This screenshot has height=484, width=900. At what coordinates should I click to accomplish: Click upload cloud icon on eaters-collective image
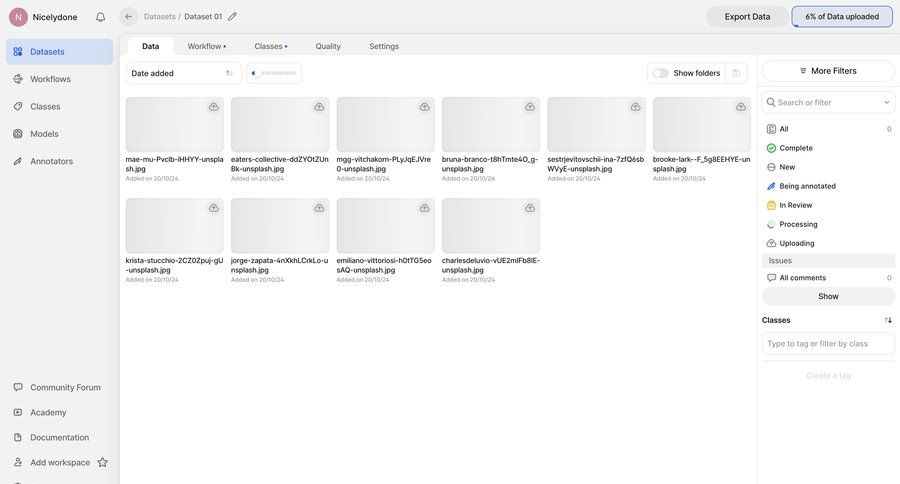click(319, 107)
